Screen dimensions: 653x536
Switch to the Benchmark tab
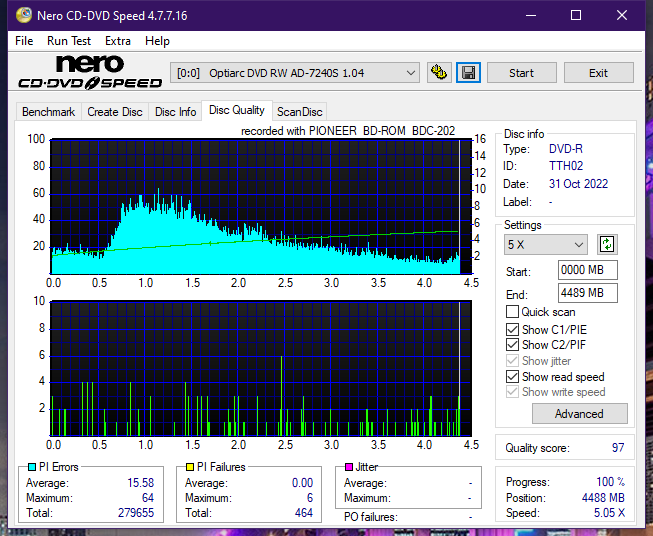pos(49,112)
